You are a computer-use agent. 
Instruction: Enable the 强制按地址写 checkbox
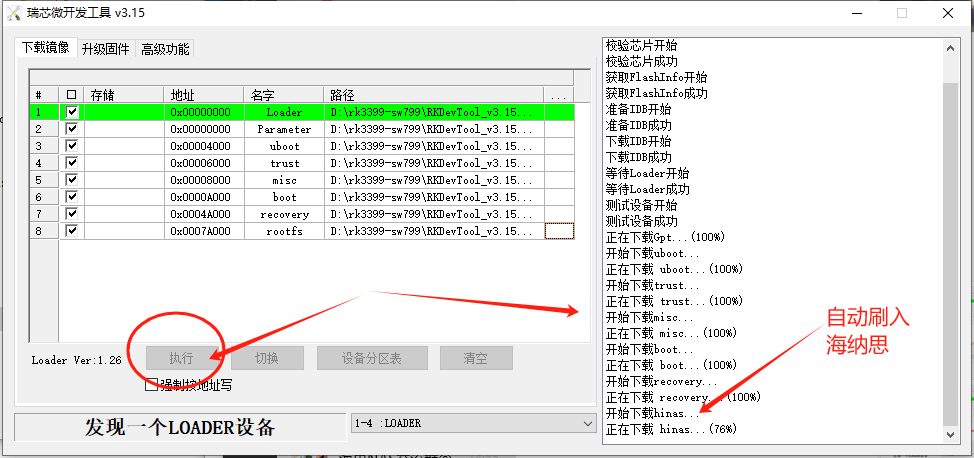(x=152, y=384)
